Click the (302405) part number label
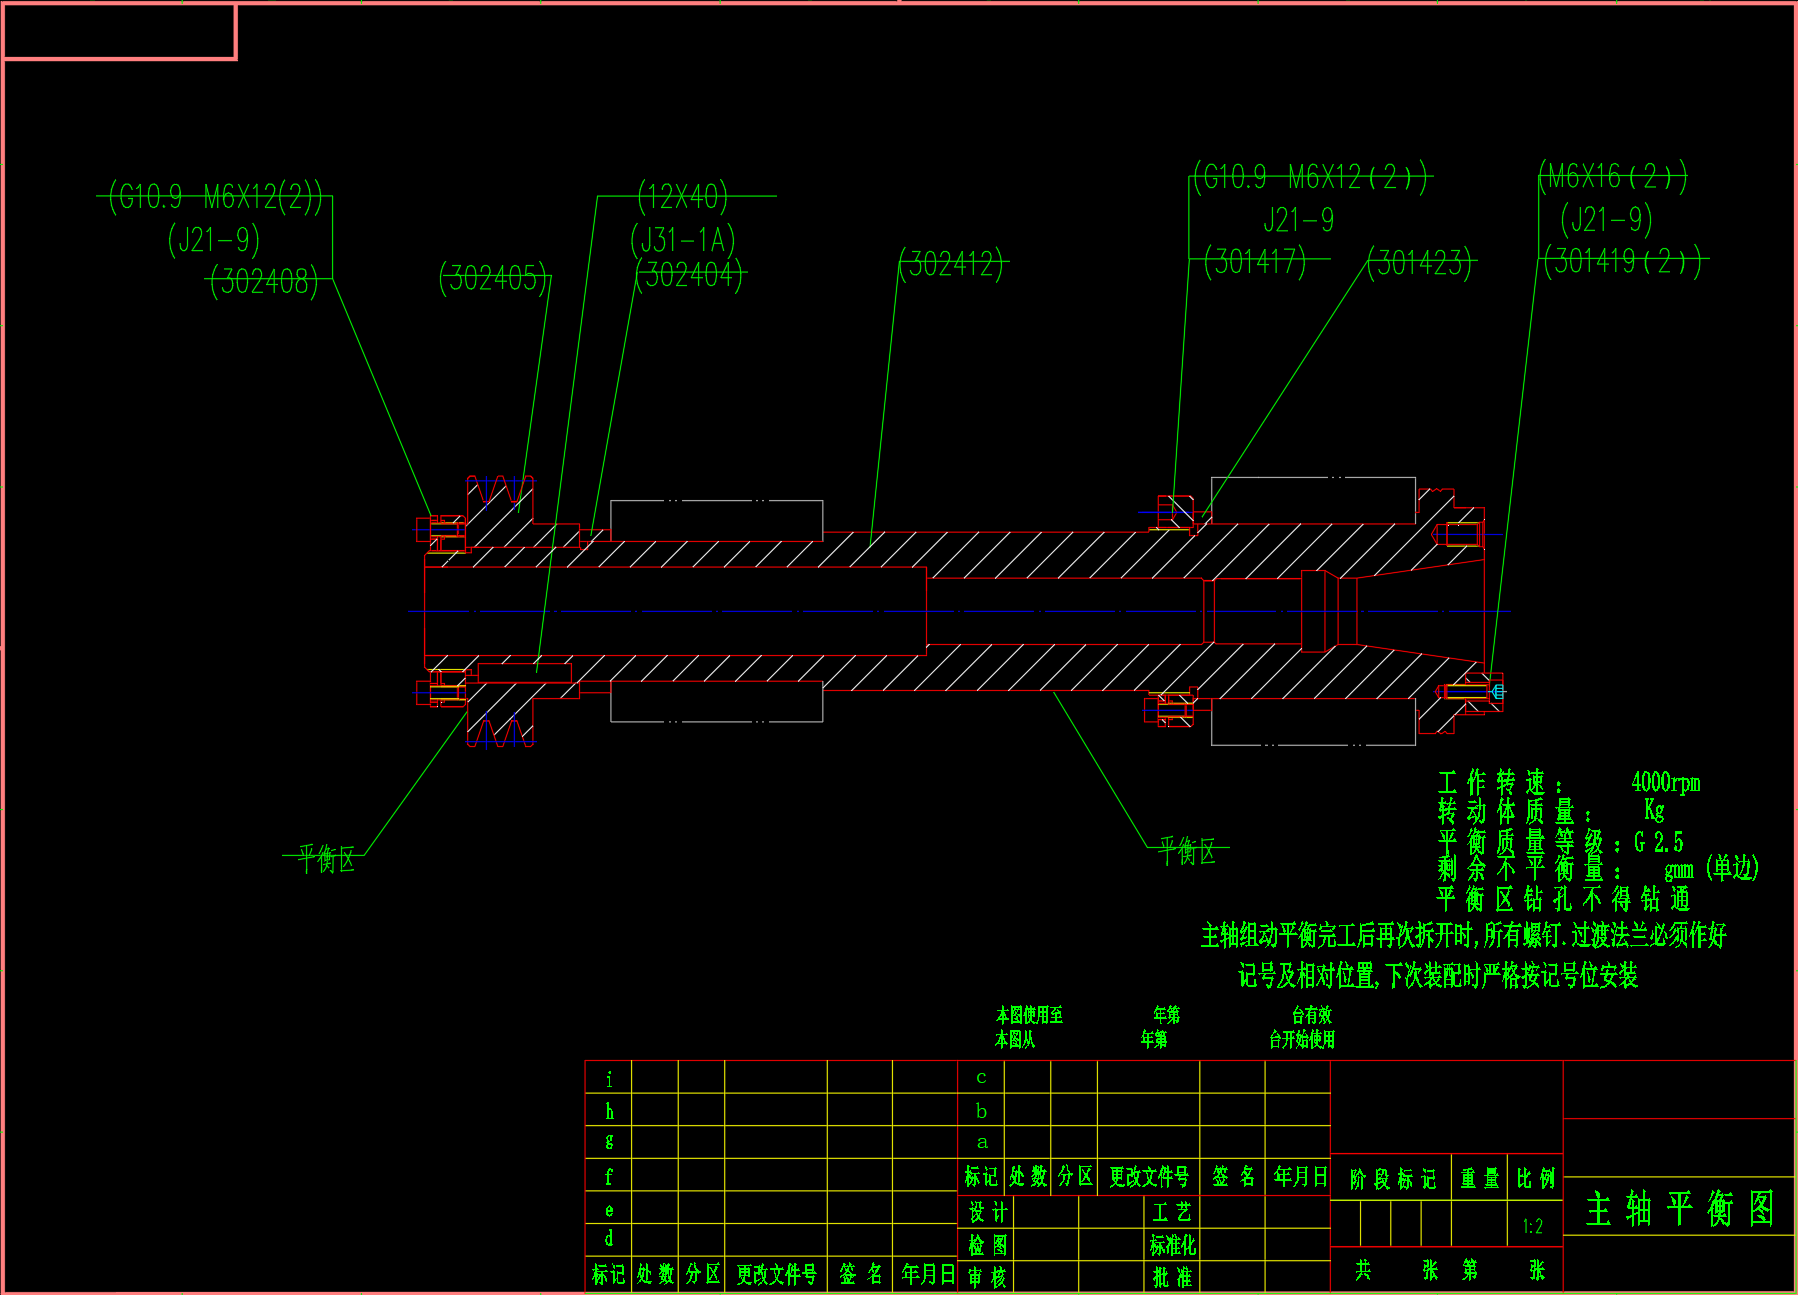 (494, 278)
